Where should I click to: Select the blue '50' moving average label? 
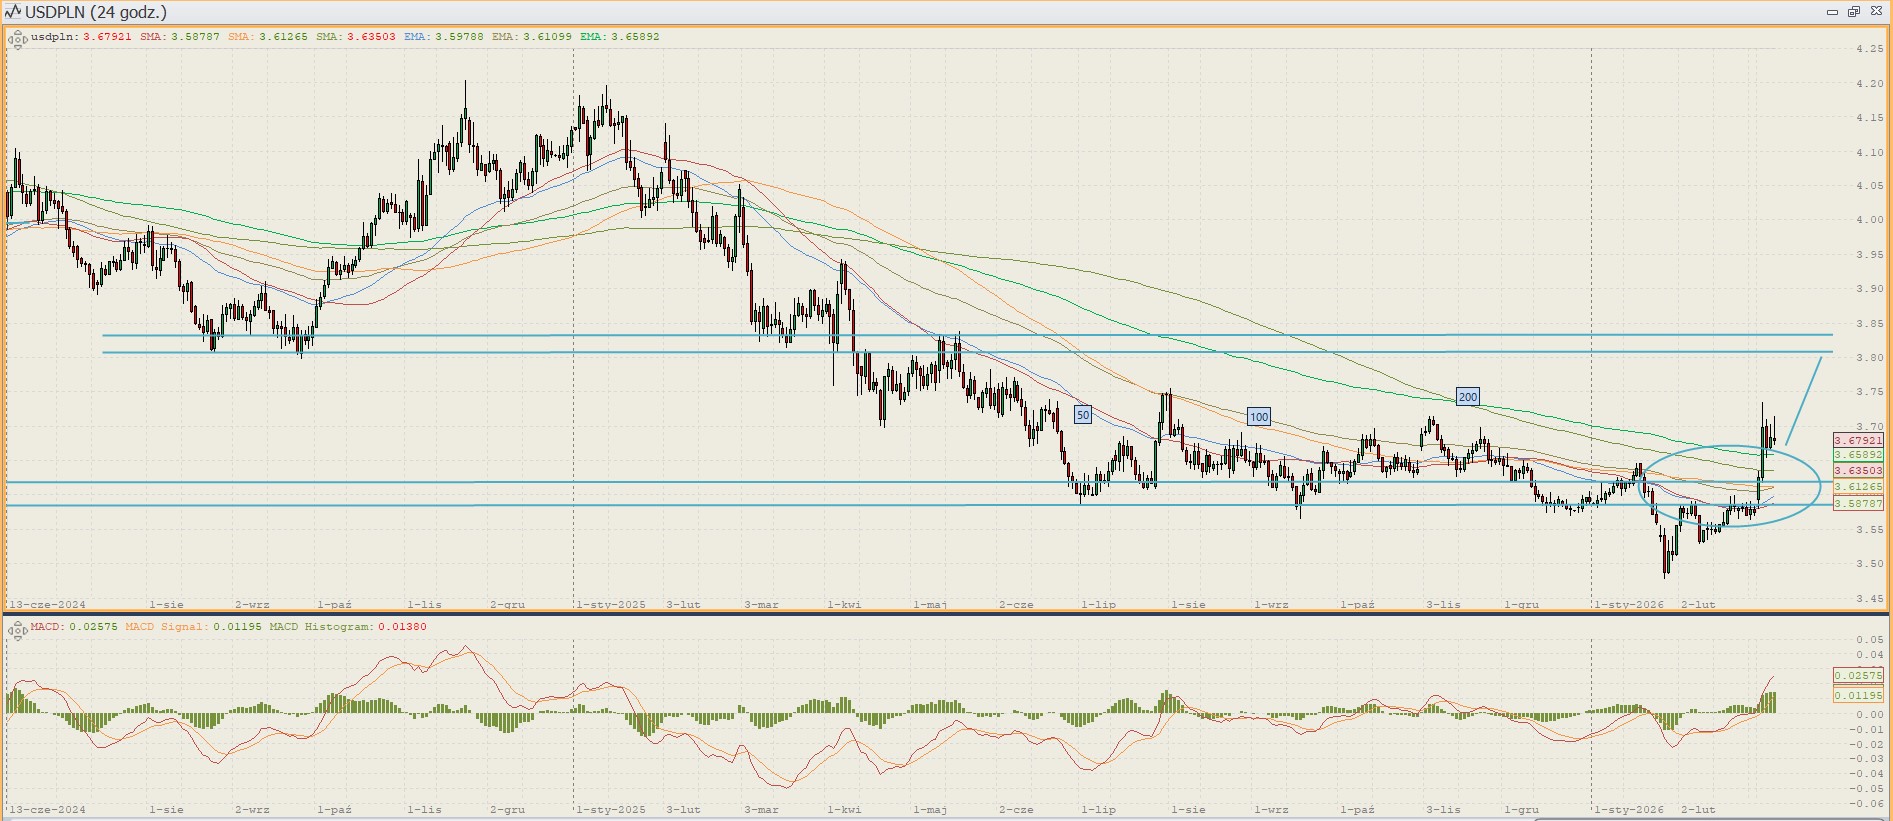(x=1082, y=415)
